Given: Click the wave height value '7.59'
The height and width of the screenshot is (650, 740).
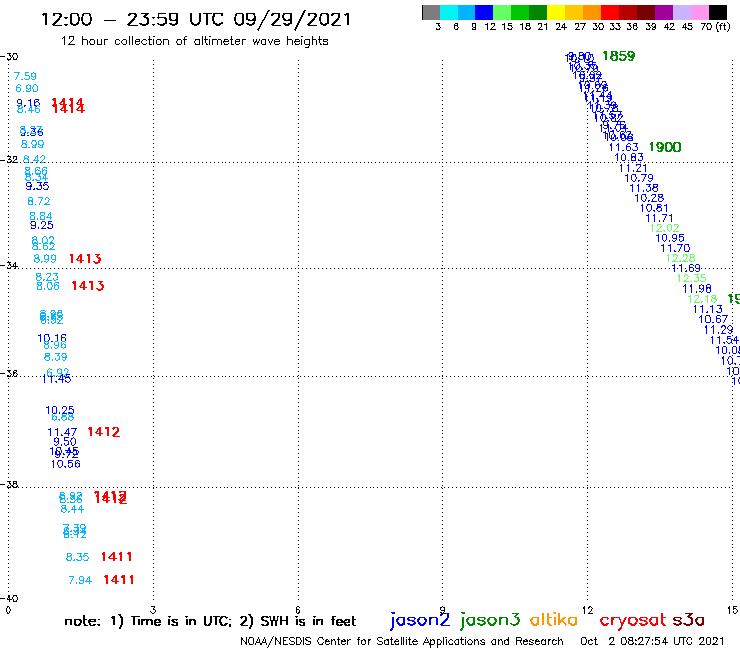Looking at the screenshot, I should (x=25, y=76).
